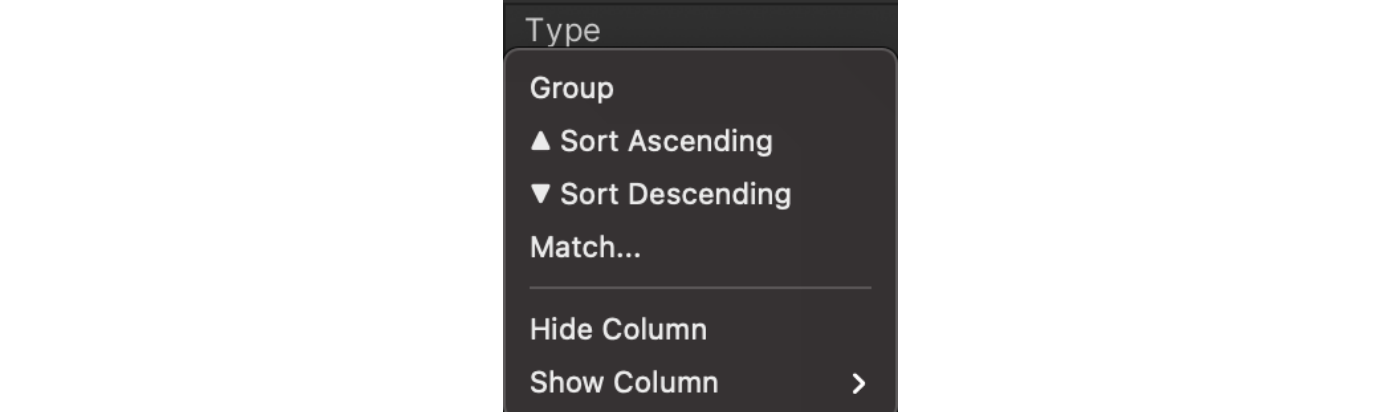This screenshot has width=1400, height=412.
Task: Choose Hide Column in the menu
Action: pos(618,330)
